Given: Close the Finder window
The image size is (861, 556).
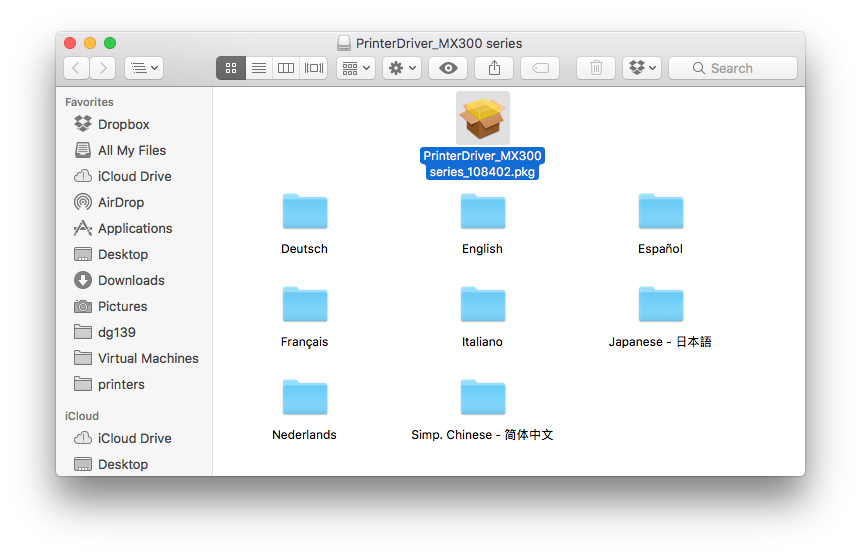Looking at the screenshot, I should (70, 43).
